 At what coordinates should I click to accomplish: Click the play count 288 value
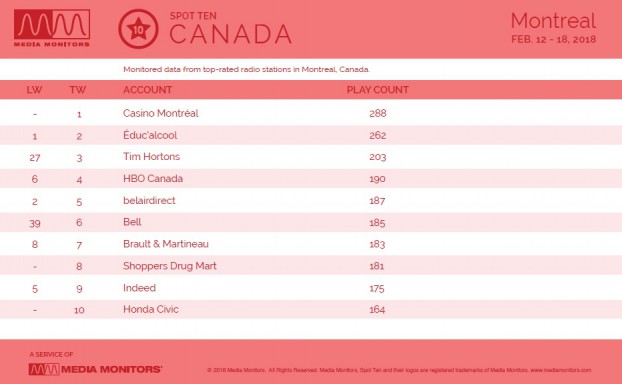coord(378,113)
